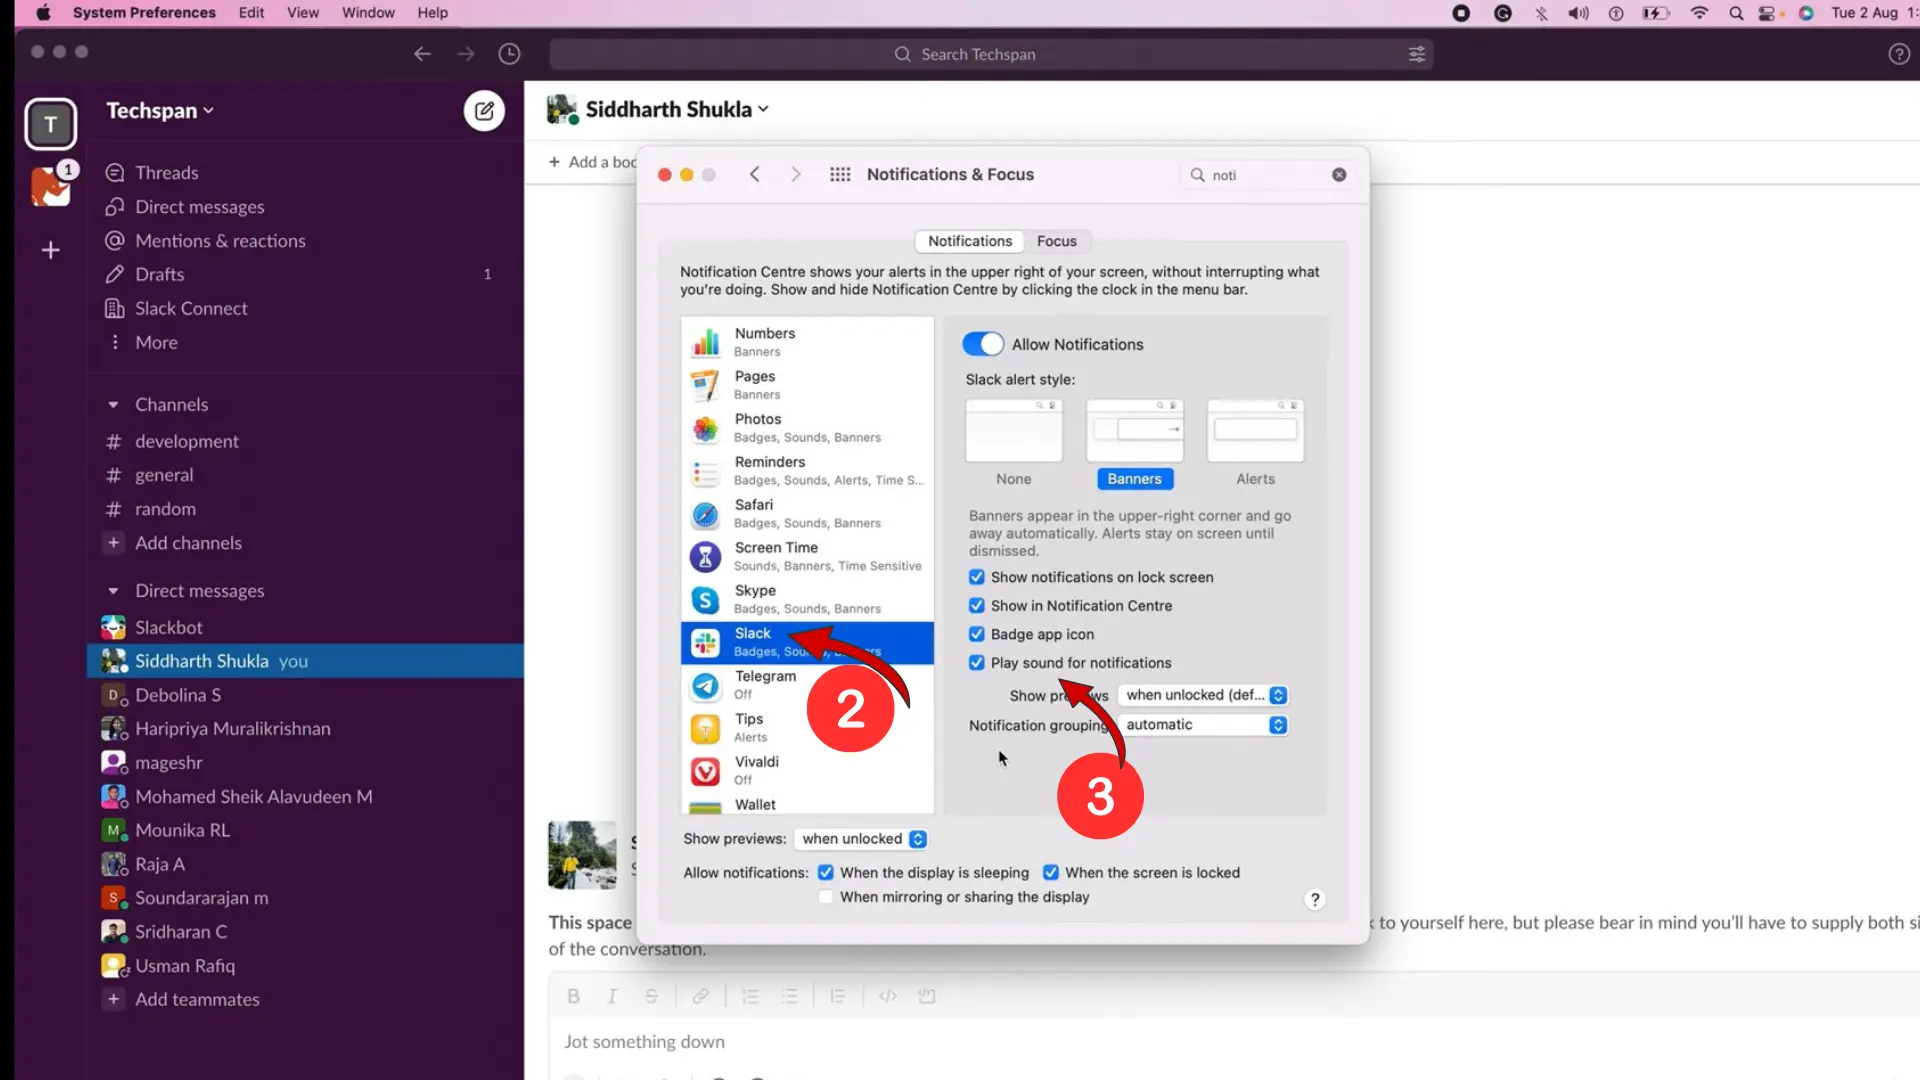Go back with Slack's back arrow
The width and height of the screenshot is (1920, 1080).
coord(422,54)
